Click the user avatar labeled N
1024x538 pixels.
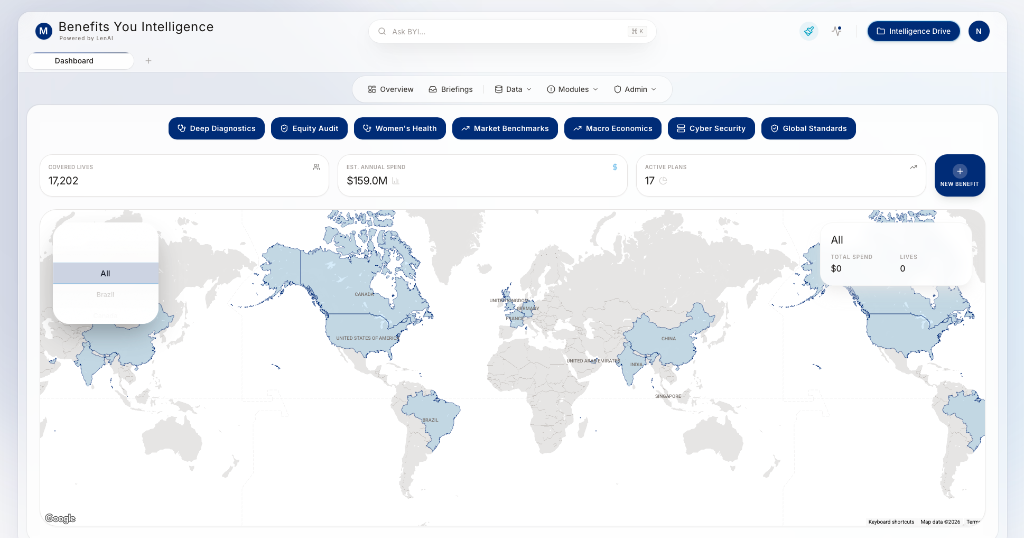coord(979,31)
